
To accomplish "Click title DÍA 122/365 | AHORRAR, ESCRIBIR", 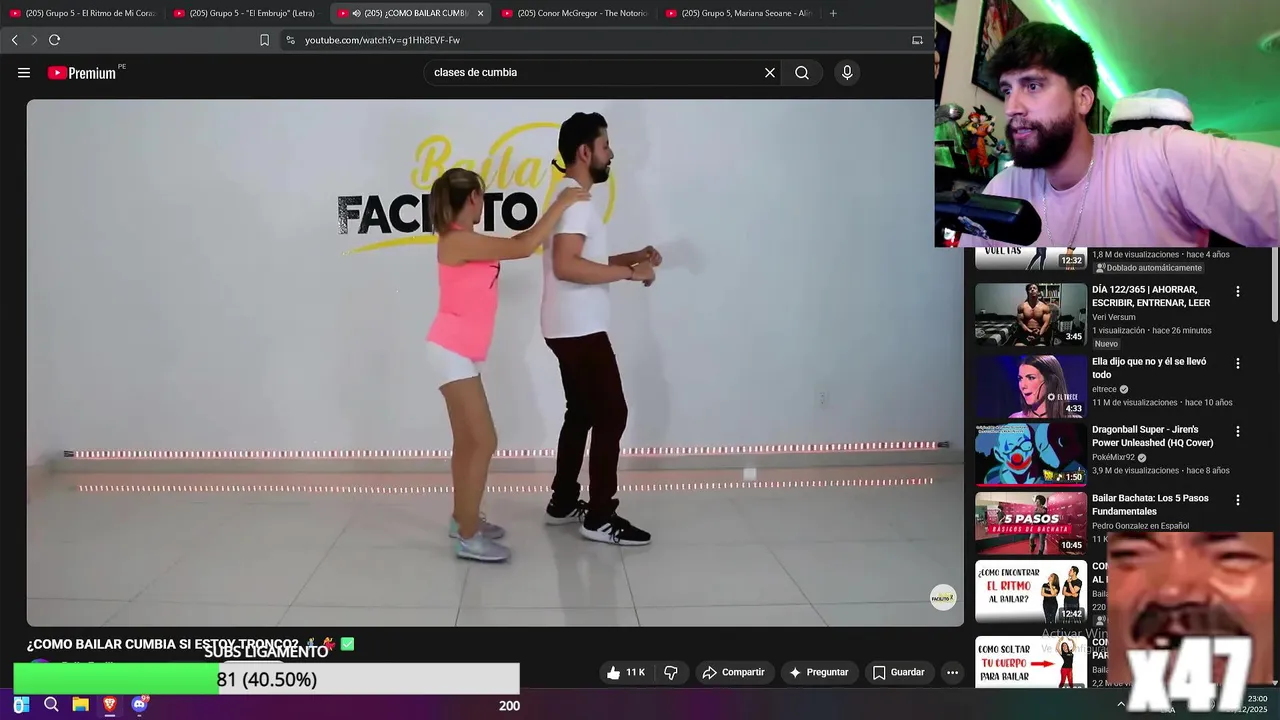I will click(1151, 296).
